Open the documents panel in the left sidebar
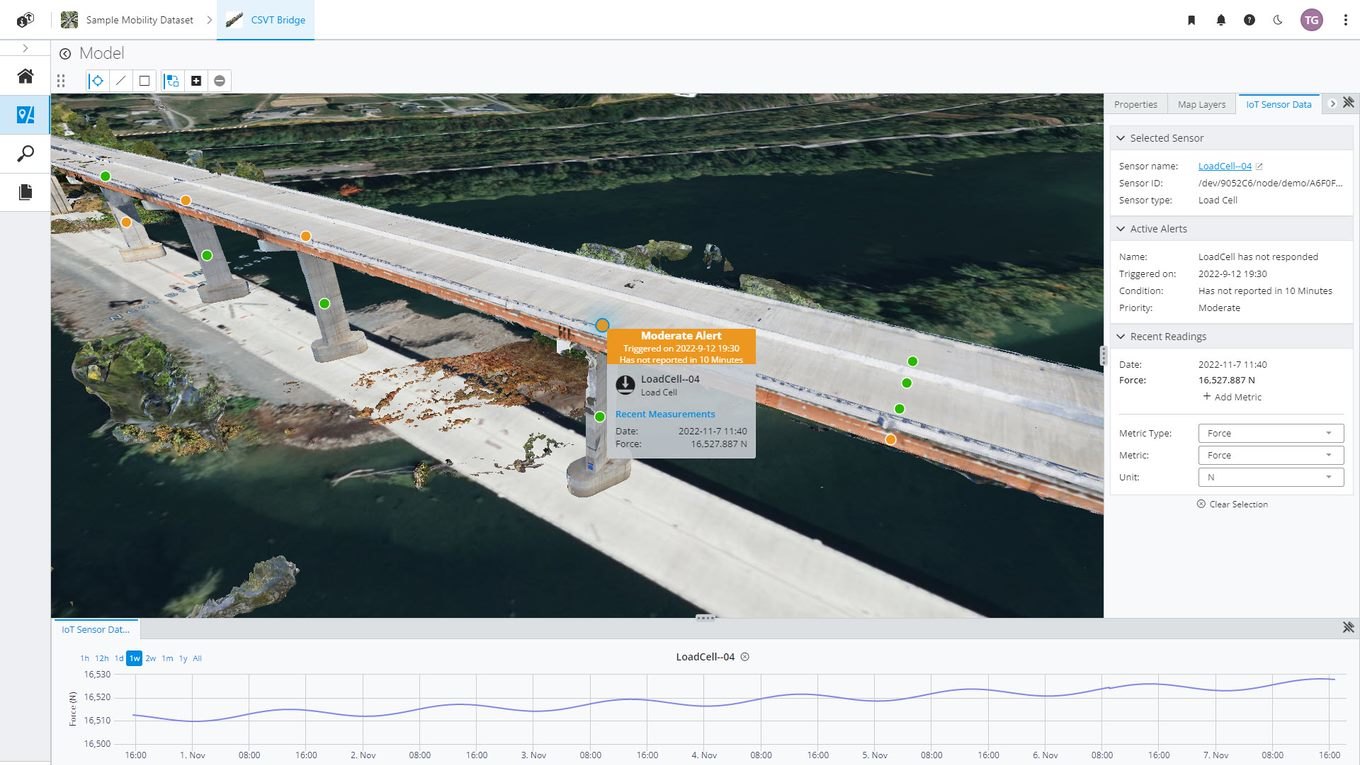The image size is (1360, 765). click(24, 190)
